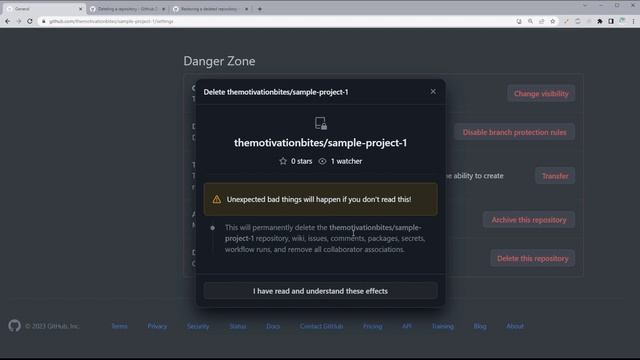Click the Danger Zone heading
640x360 pixels.
pos(219,61)
